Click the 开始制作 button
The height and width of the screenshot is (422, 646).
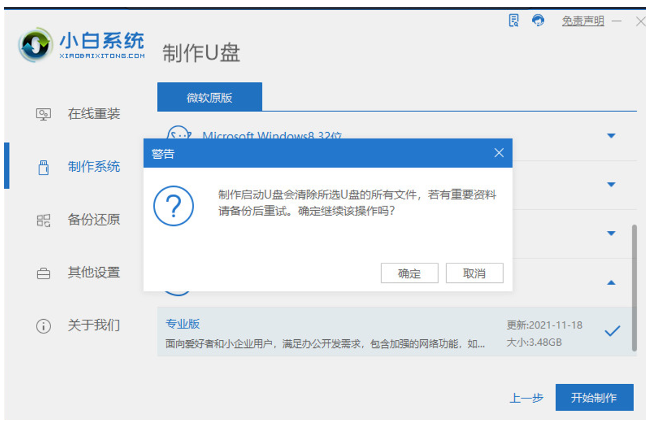click(x=594, y=397)
